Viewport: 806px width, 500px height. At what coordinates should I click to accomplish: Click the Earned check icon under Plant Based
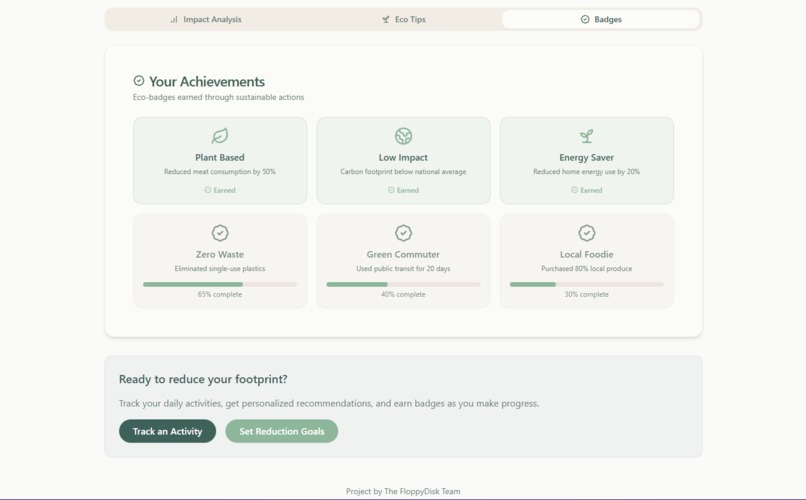click(208, 190)
